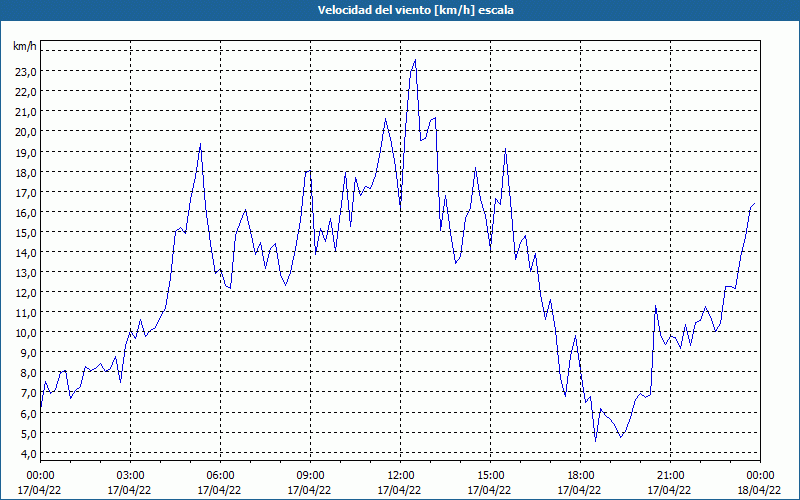Click the 18:00 time axis label
Image resolution: width=800 pixels, height=500 pixels.
(x=581, y=476)
